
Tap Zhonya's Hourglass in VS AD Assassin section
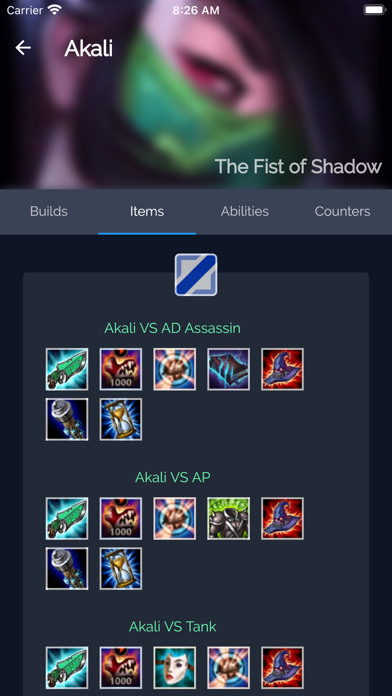[121, 419]
